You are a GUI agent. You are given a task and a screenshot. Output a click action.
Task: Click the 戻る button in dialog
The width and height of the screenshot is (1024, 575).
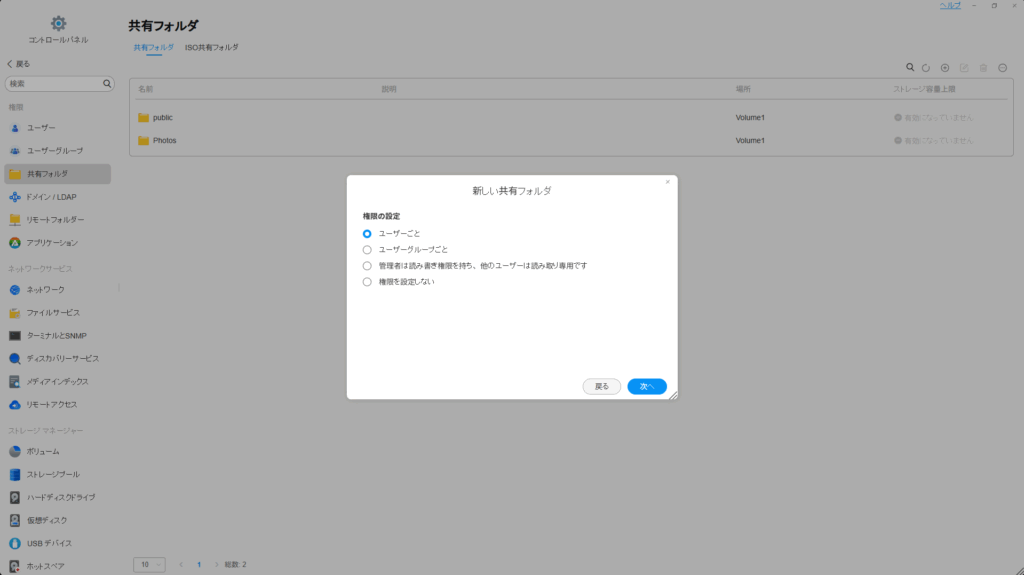[x=601, y=387]
